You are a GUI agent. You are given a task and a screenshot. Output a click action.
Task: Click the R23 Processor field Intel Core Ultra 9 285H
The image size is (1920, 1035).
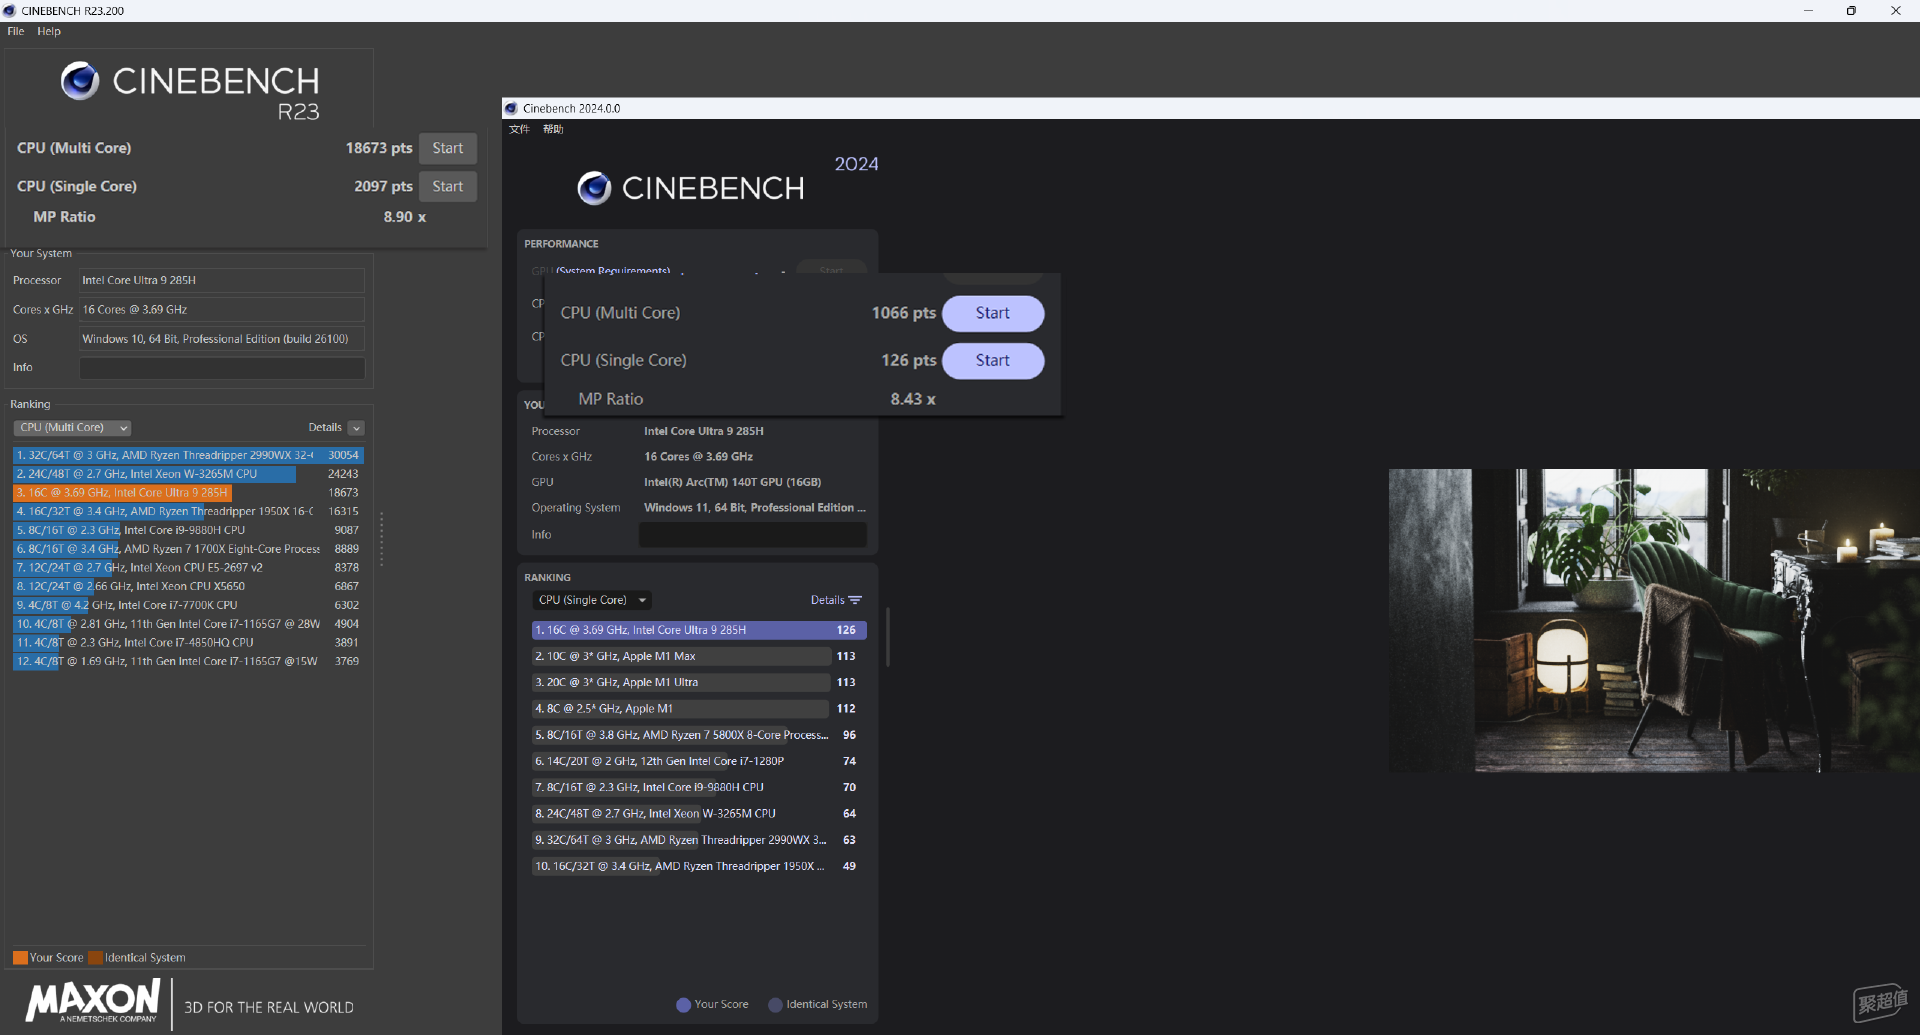pos(222,281)
